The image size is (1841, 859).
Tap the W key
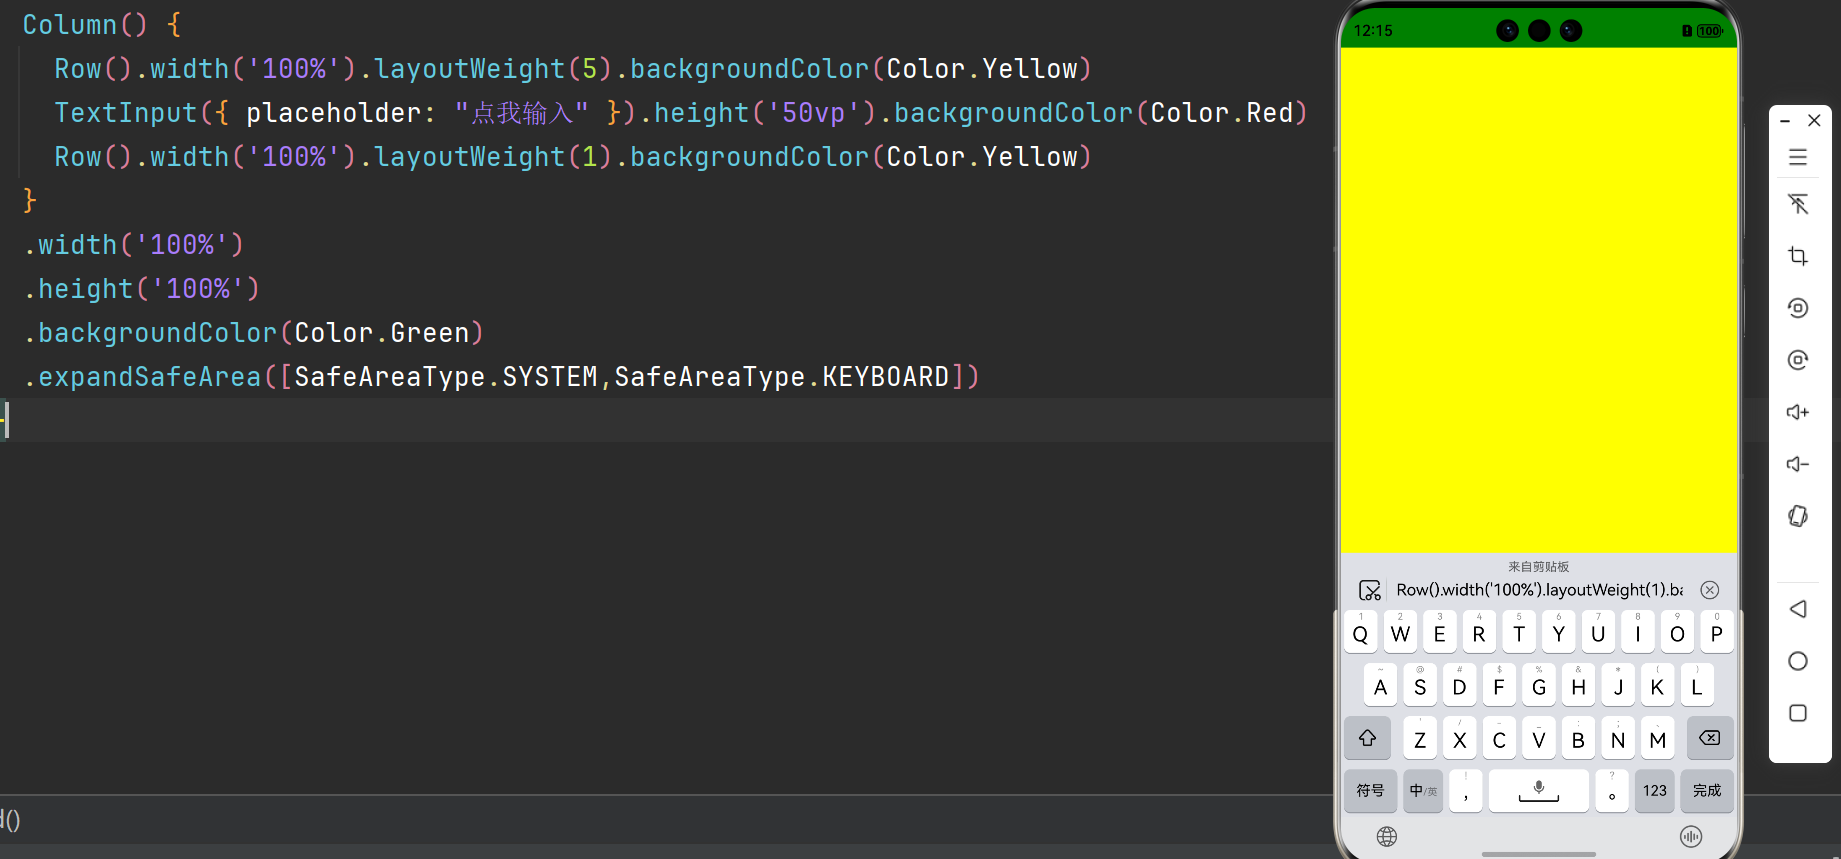(x=1400, y=632)
